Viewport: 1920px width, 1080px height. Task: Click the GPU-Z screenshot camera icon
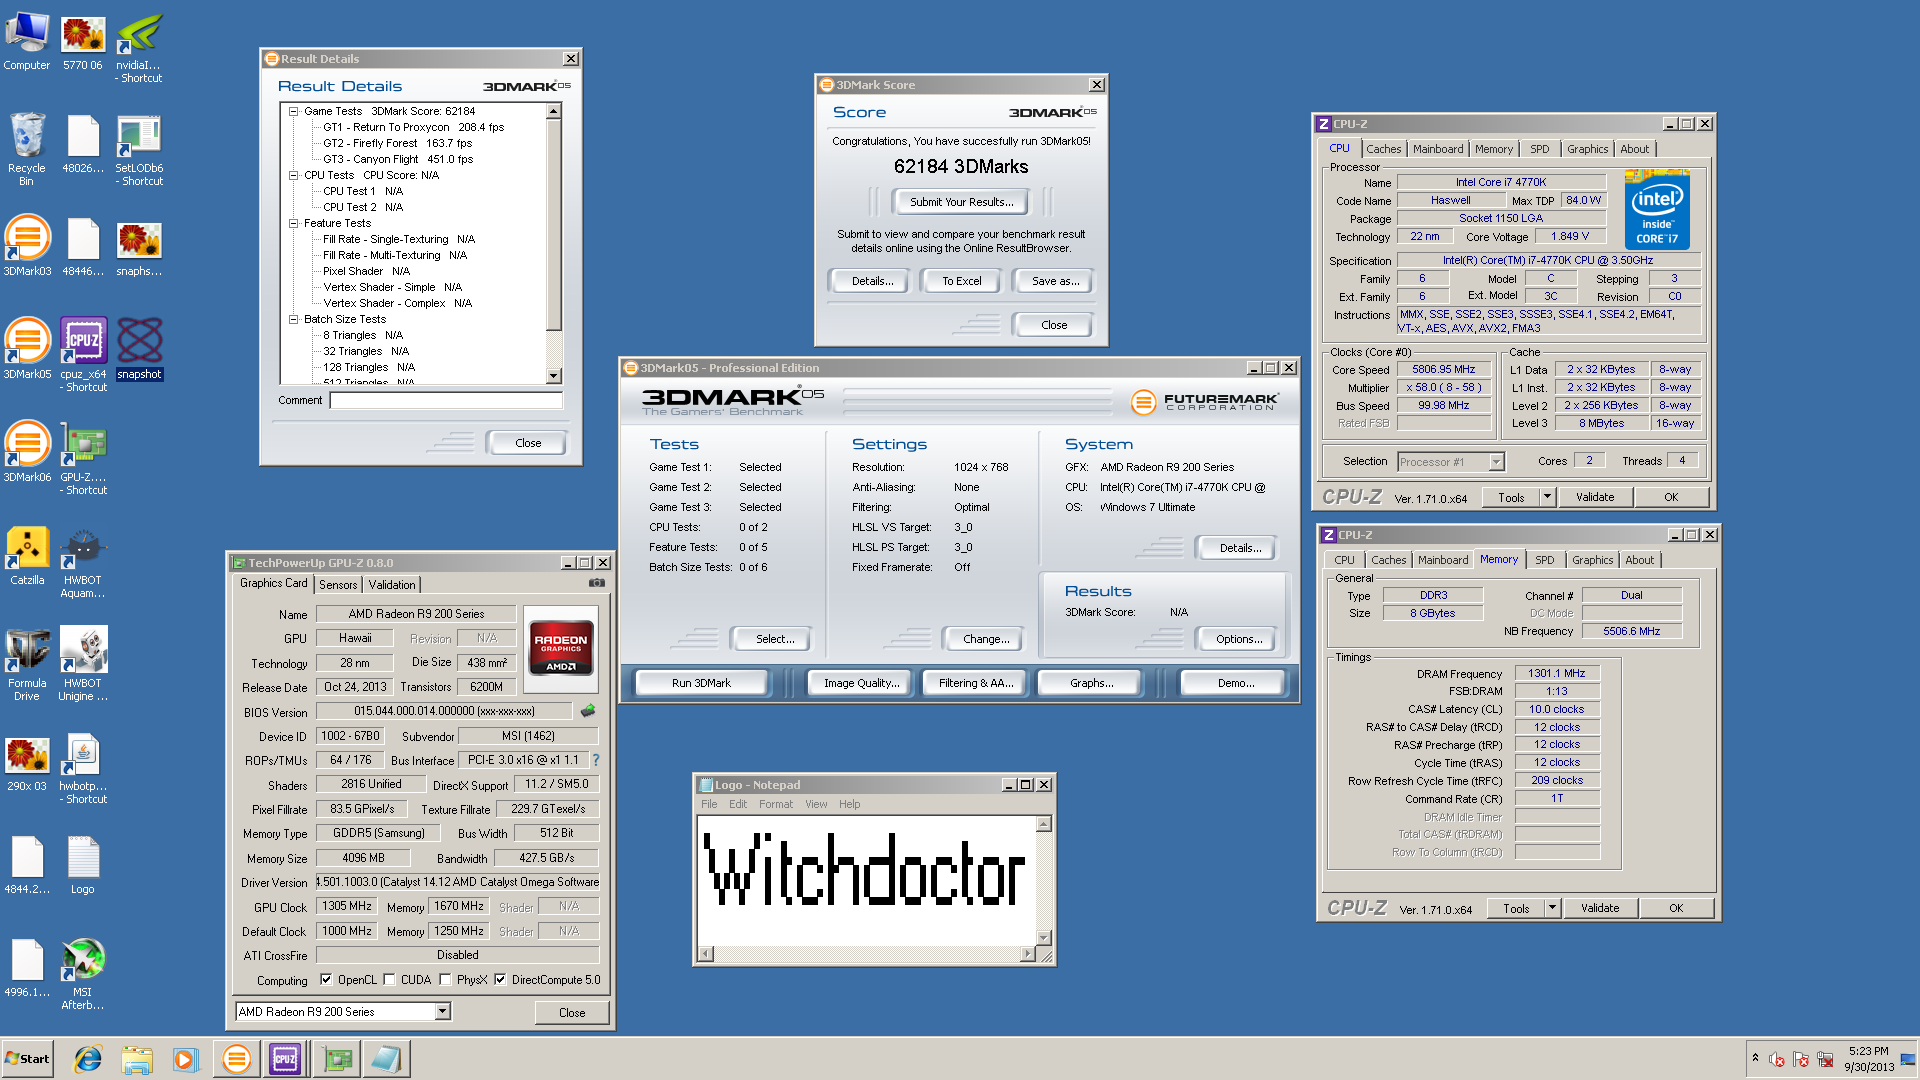pyautogui.click(x=597, y=583)
